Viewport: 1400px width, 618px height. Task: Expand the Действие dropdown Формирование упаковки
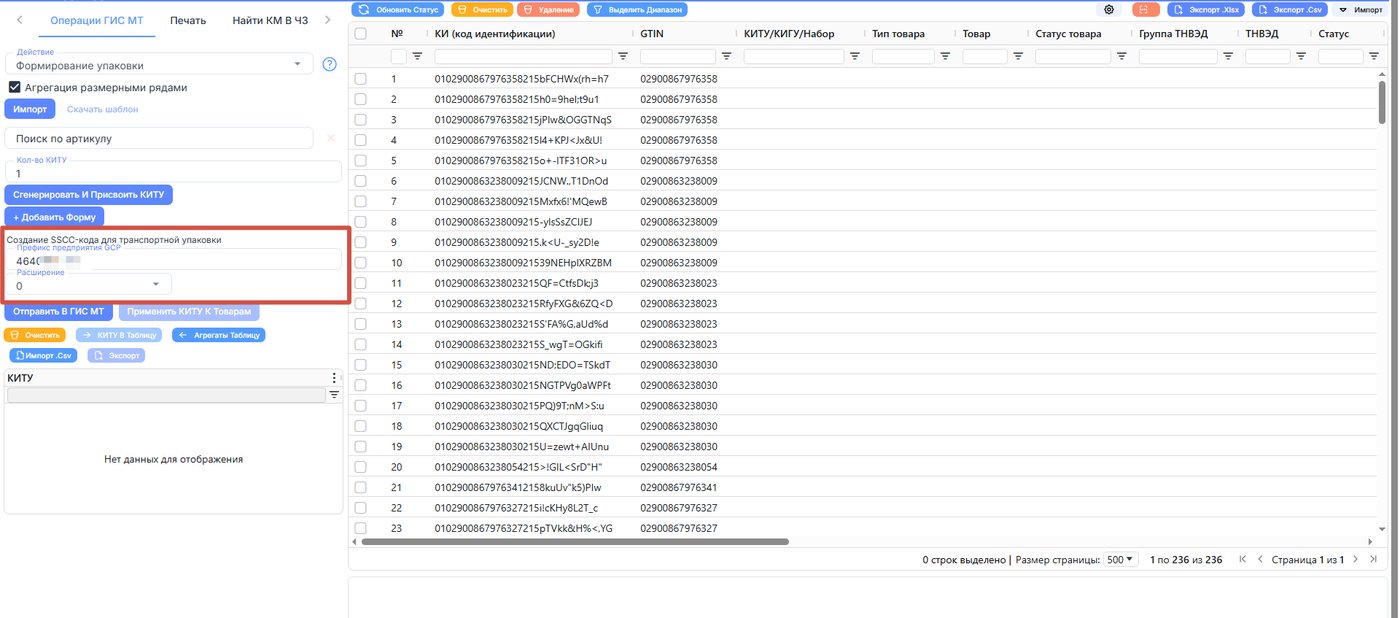(x=159, y=65)
